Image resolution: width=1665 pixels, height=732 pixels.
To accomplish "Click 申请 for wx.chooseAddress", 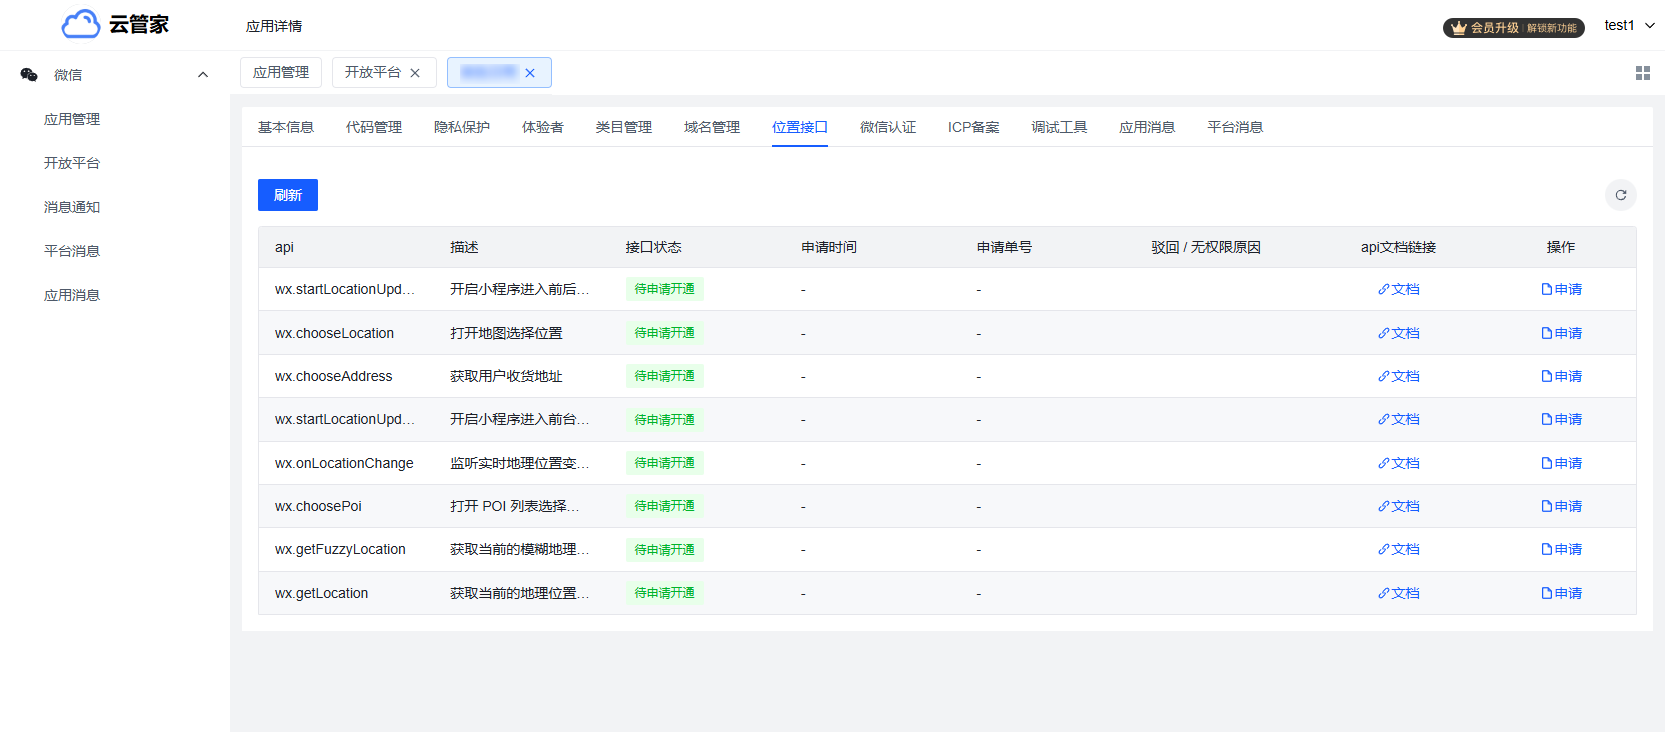I will [1561, 376].
